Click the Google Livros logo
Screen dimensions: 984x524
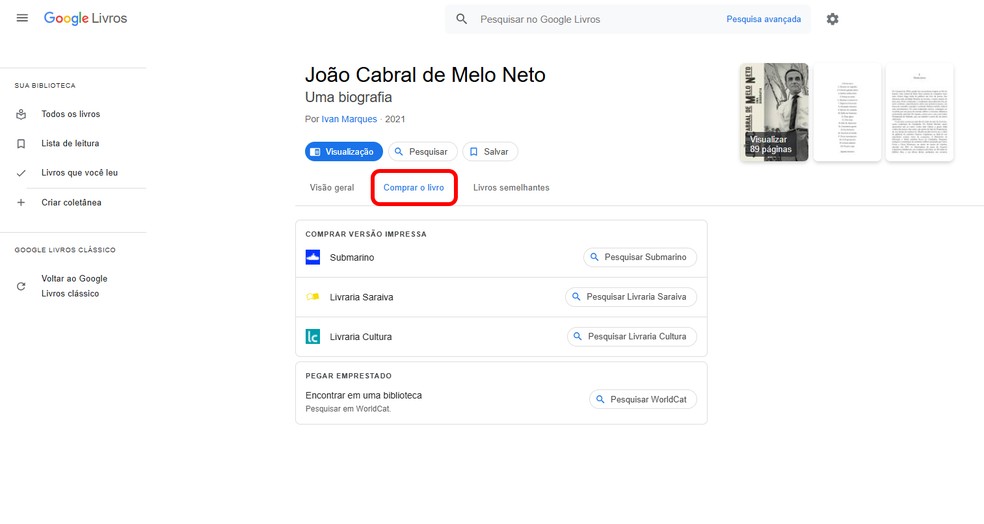click(85, 18)
